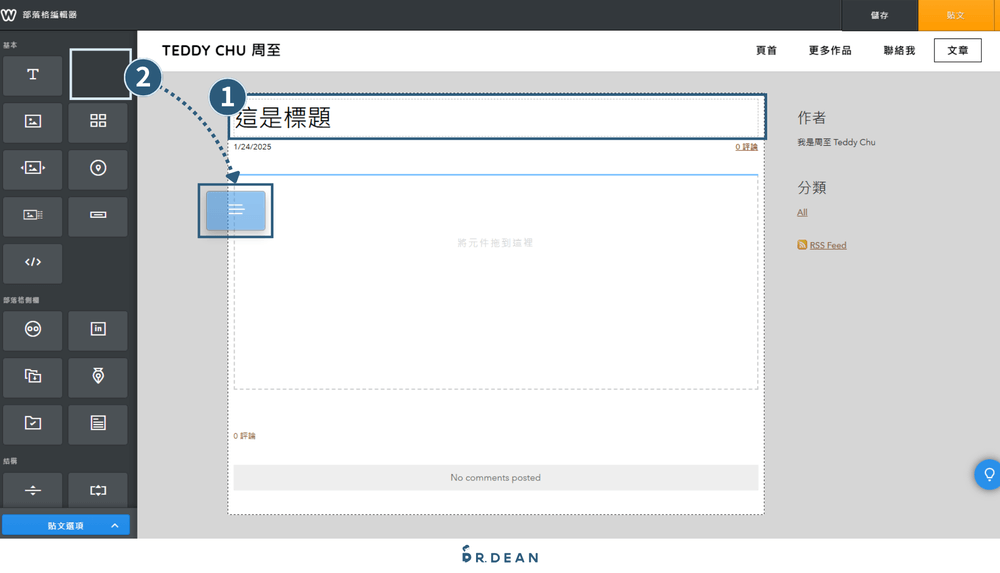The width and height of the screenshot is (1000, 573).
Task: Click the orange 貼文 publish button
Action: pyautogui.click(x=955, y=15)
